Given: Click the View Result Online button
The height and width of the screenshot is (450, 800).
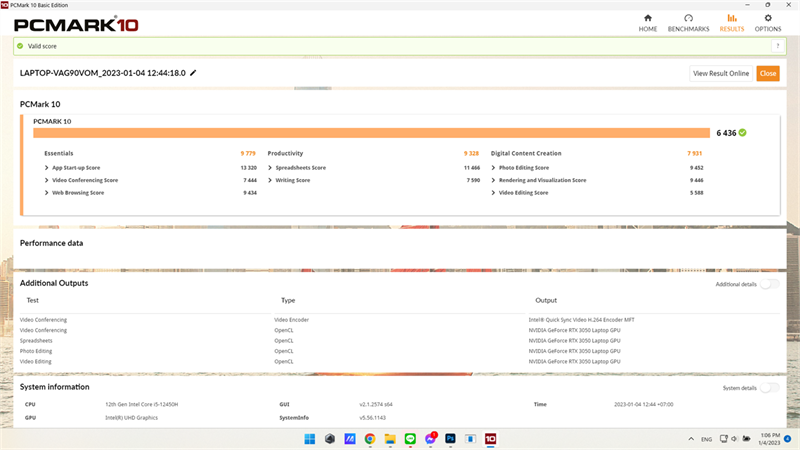Looking at the screenshot, I should (721, 73).
